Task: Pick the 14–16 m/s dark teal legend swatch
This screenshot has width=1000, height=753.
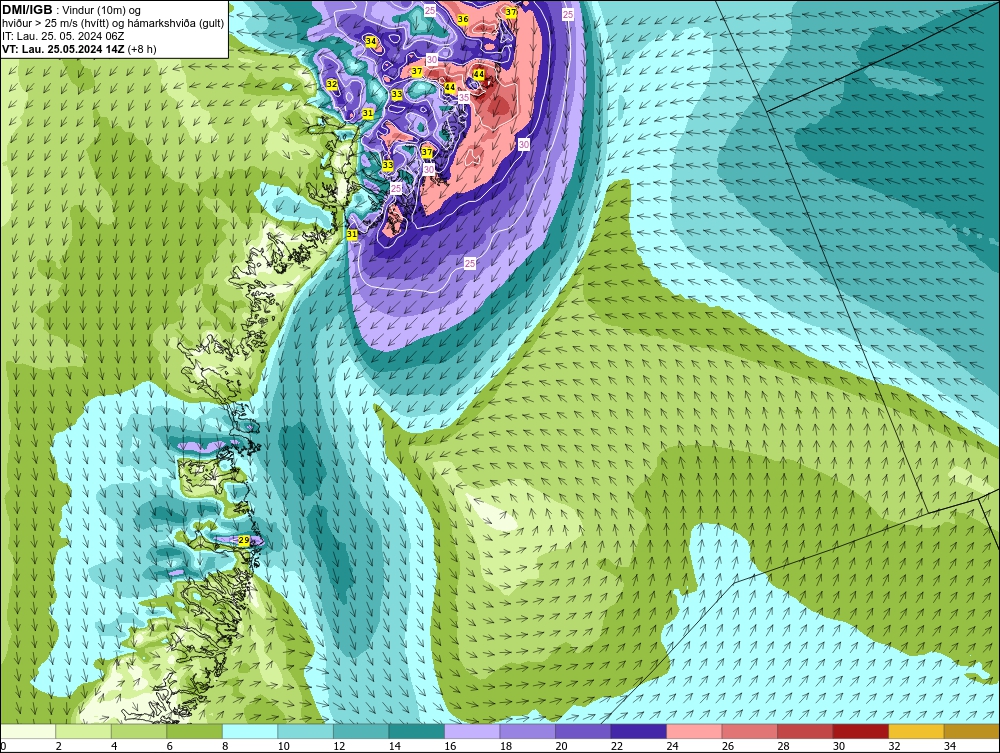Action: [416, 731]
